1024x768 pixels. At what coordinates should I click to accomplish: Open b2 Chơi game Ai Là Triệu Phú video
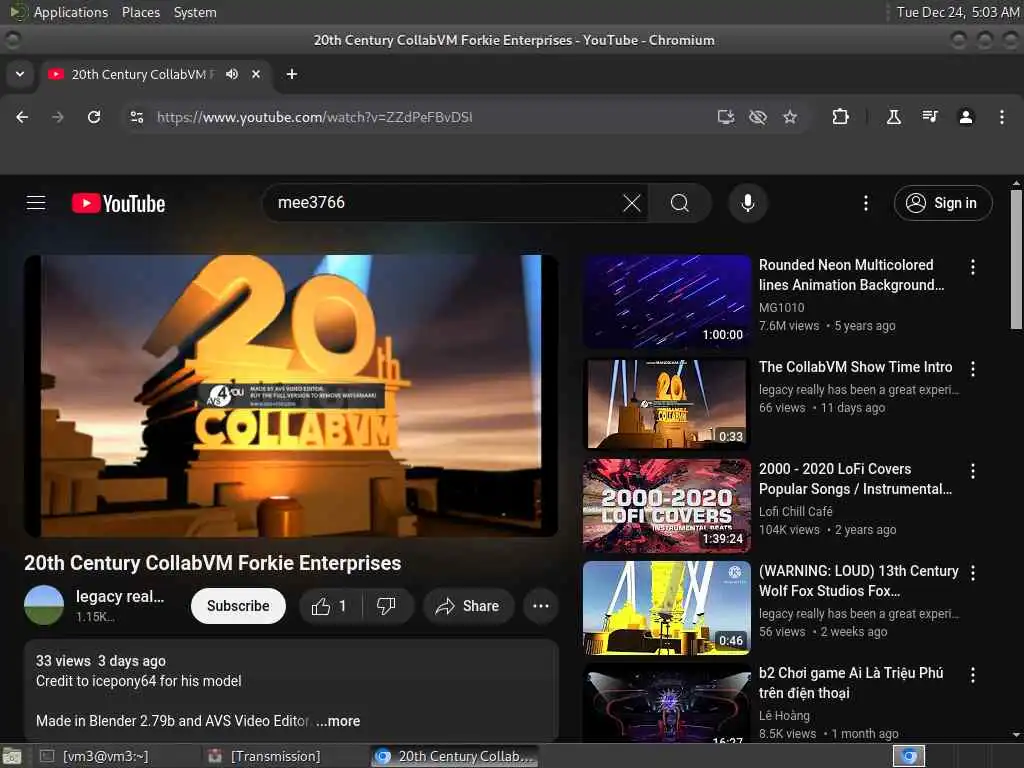tap(851, 682)
